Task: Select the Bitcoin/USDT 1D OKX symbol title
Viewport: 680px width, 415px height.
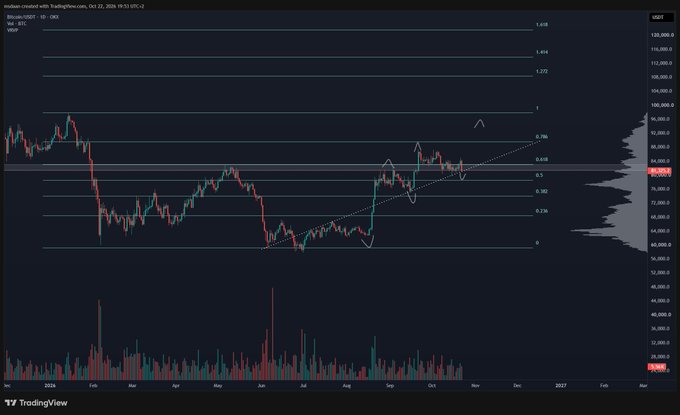Action: [33, 17]
